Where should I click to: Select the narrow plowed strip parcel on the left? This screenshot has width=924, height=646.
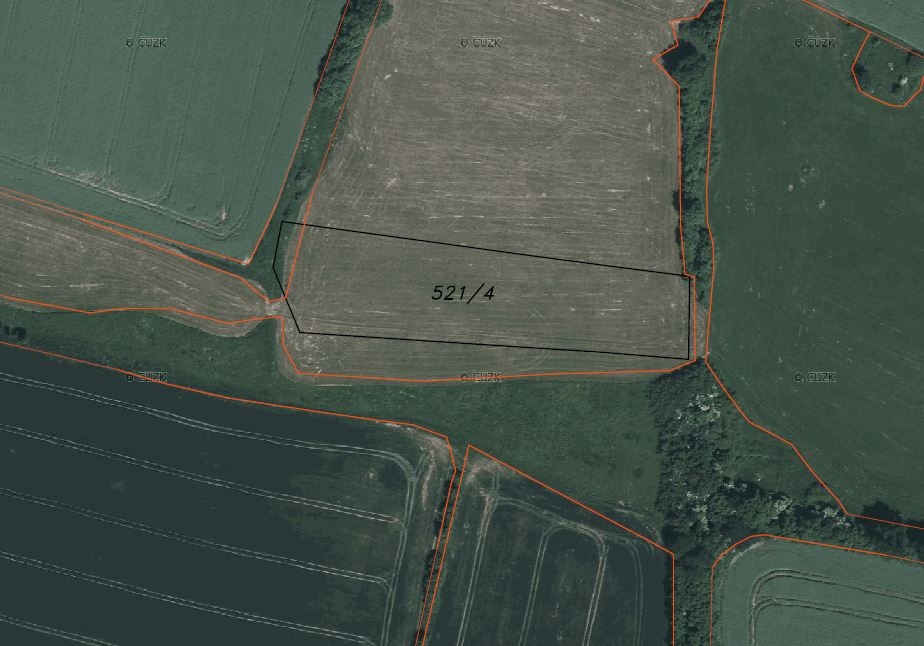coord(127,265)
